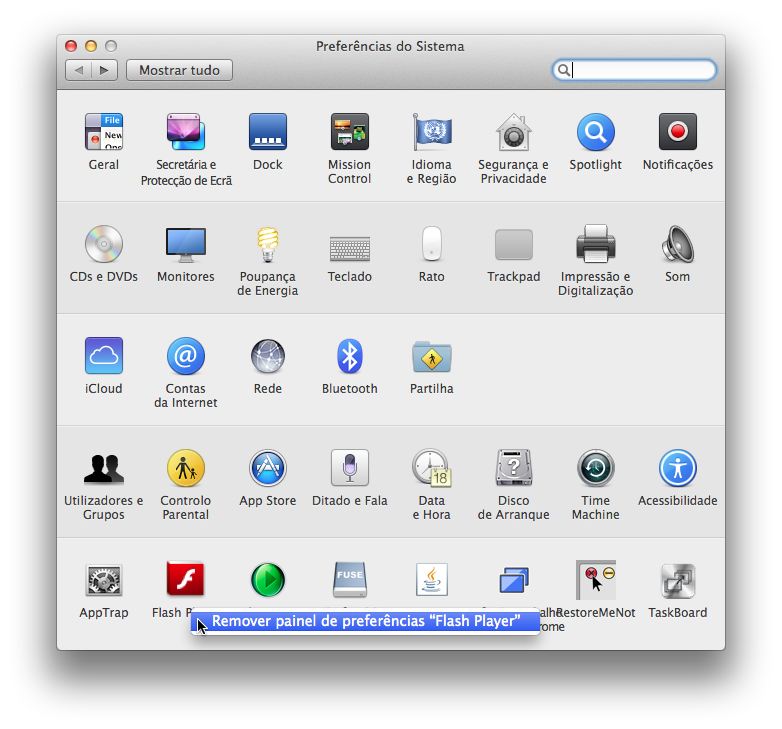
Task: Focus the search field in toolbar
Action: coord(634,70)
